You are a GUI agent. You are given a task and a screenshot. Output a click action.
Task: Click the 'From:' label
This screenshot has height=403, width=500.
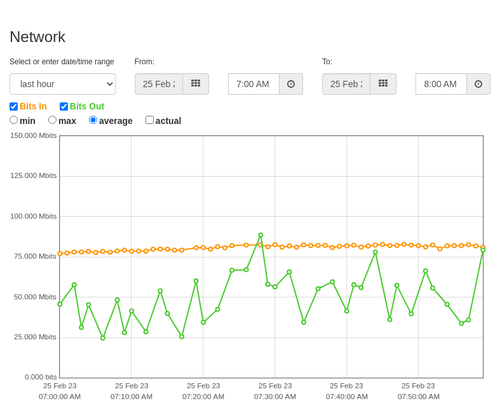(144, 62)
